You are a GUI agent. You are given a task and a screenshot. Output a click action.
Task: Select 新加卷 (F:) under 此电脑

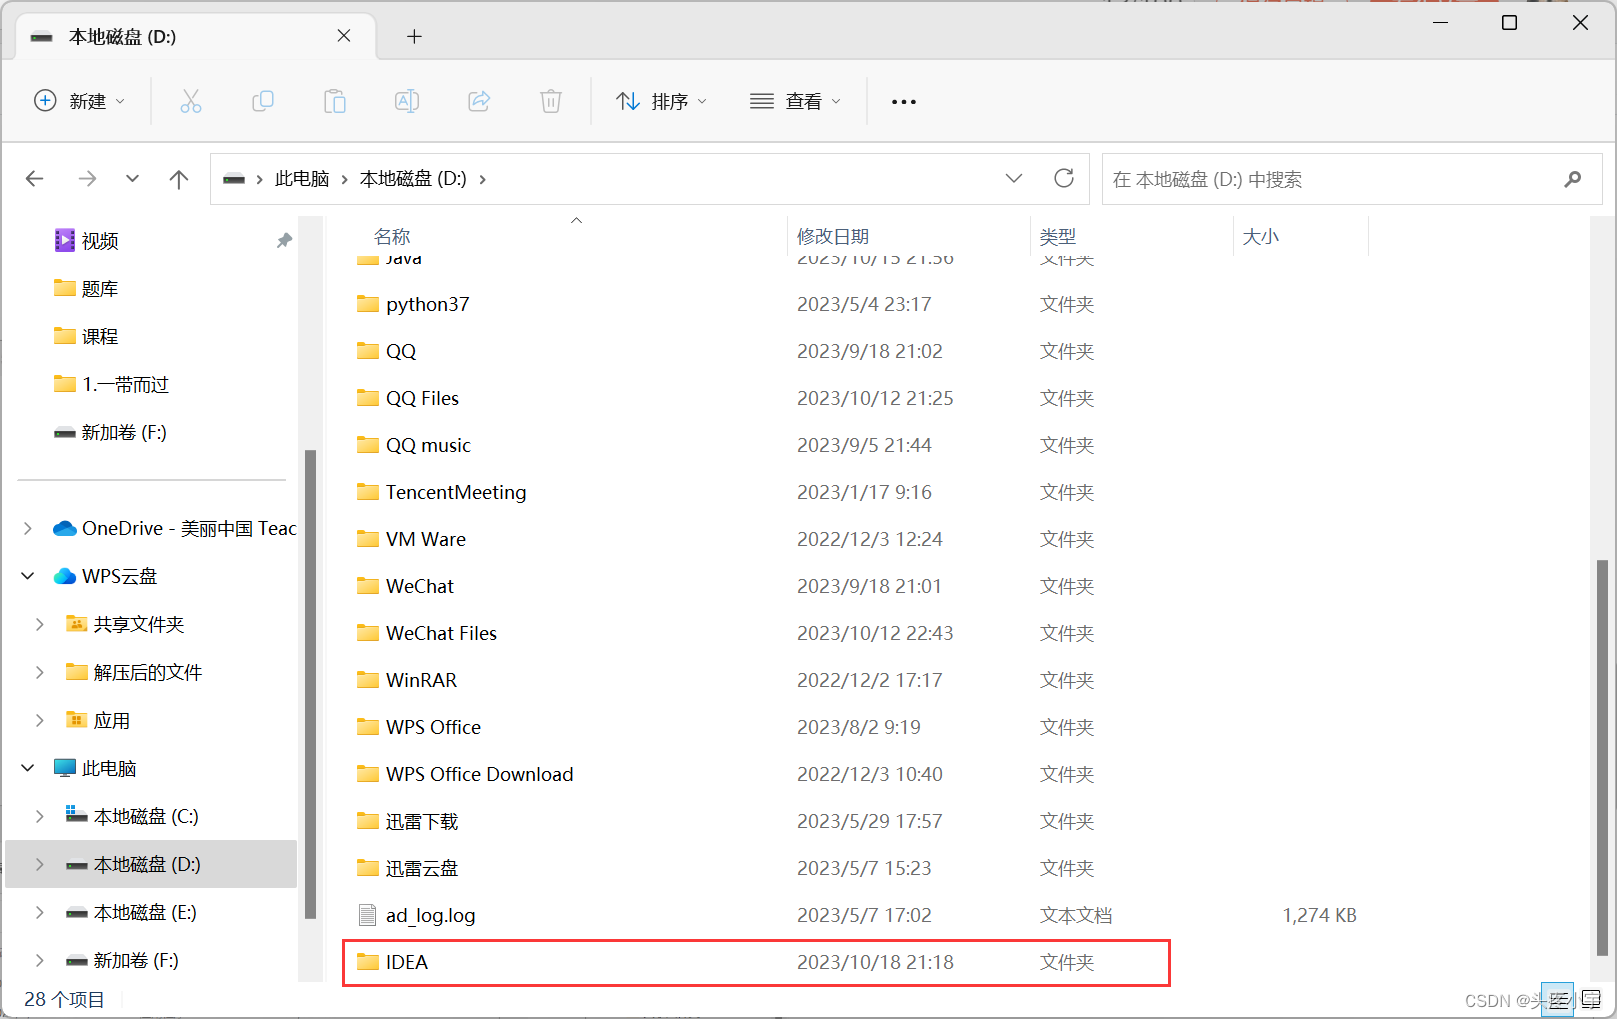[x=136, y=961]
